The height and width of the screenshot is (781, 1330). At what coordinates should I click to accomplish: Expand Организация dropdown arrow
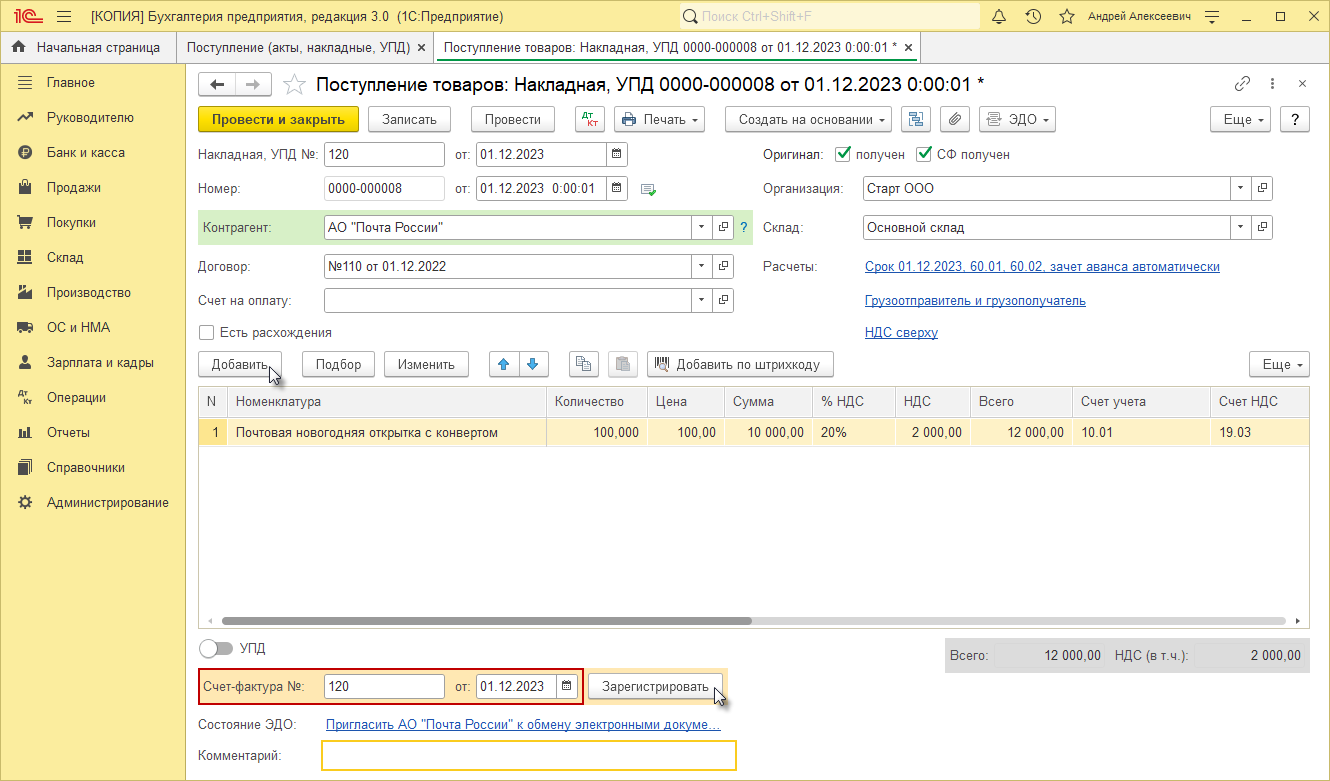coord(1240,188)
